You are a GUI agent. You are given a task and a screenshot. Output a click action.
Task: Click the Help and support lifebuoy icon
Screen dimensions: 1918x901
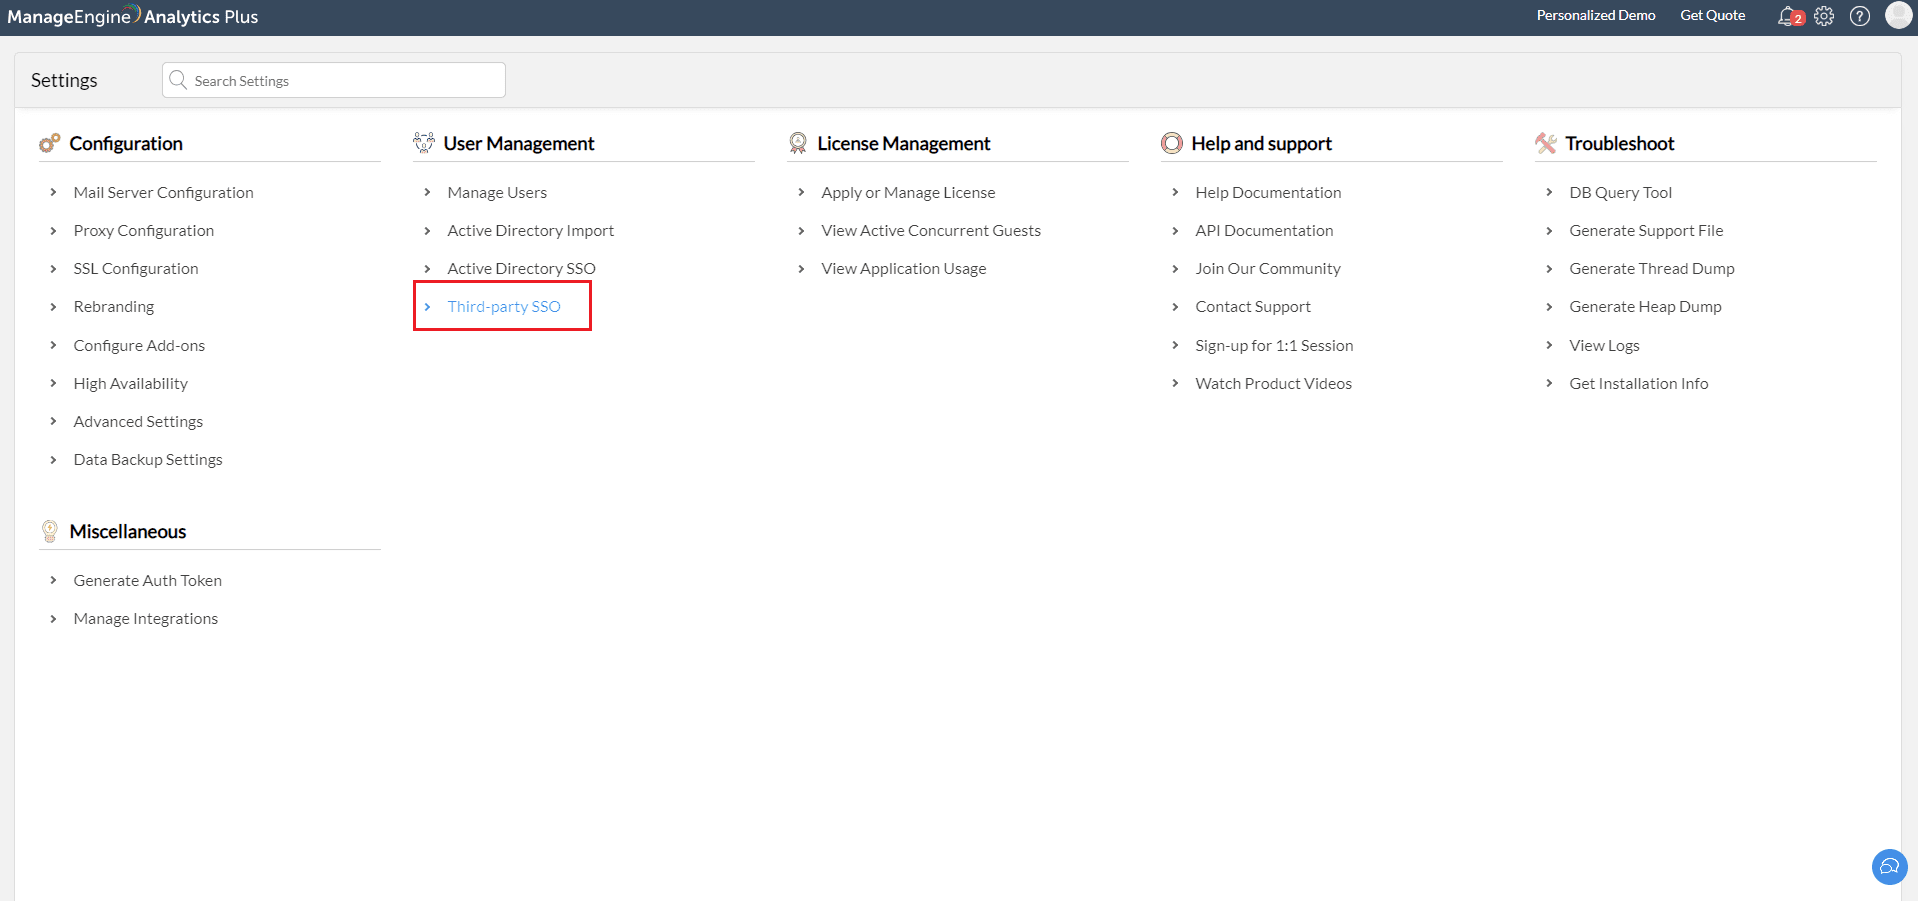pos(1172,143)
